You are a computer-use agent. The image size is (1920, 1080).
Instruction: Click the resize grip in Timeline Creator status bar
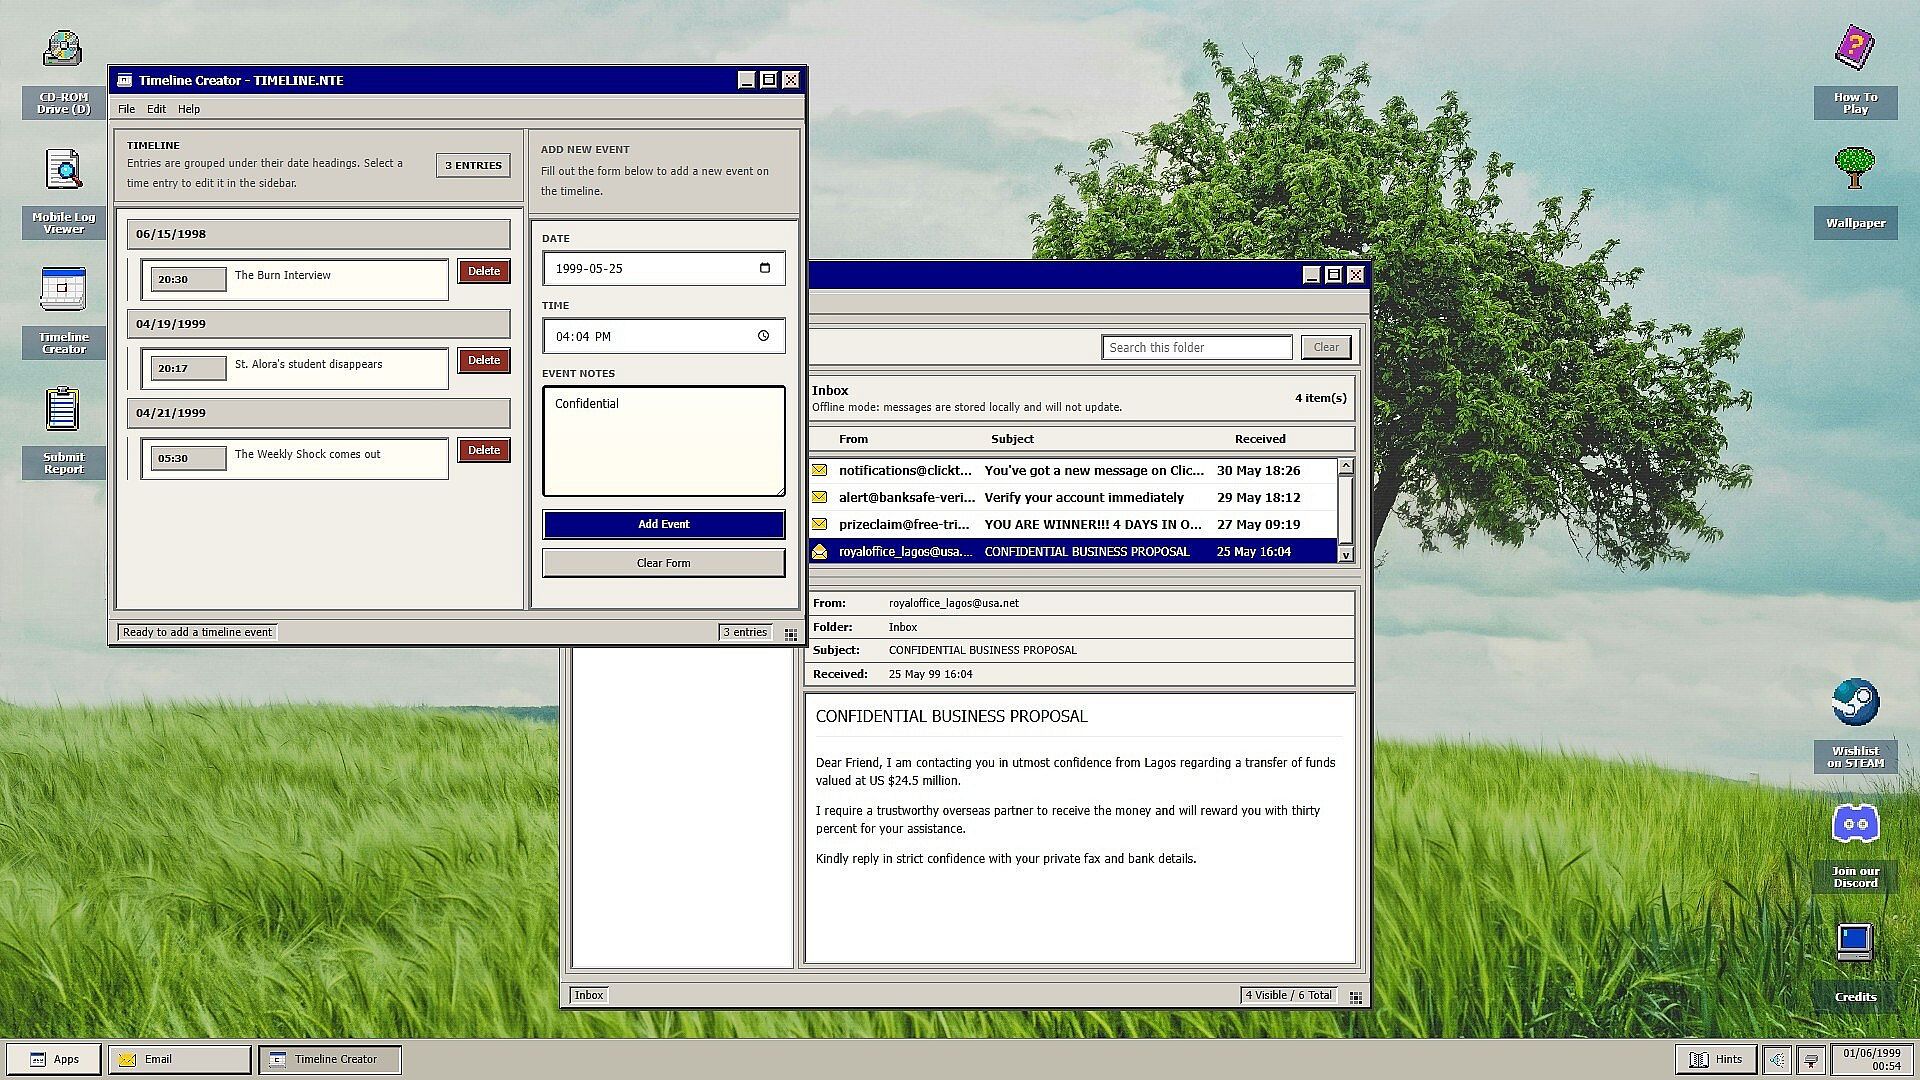coord(791,634)
